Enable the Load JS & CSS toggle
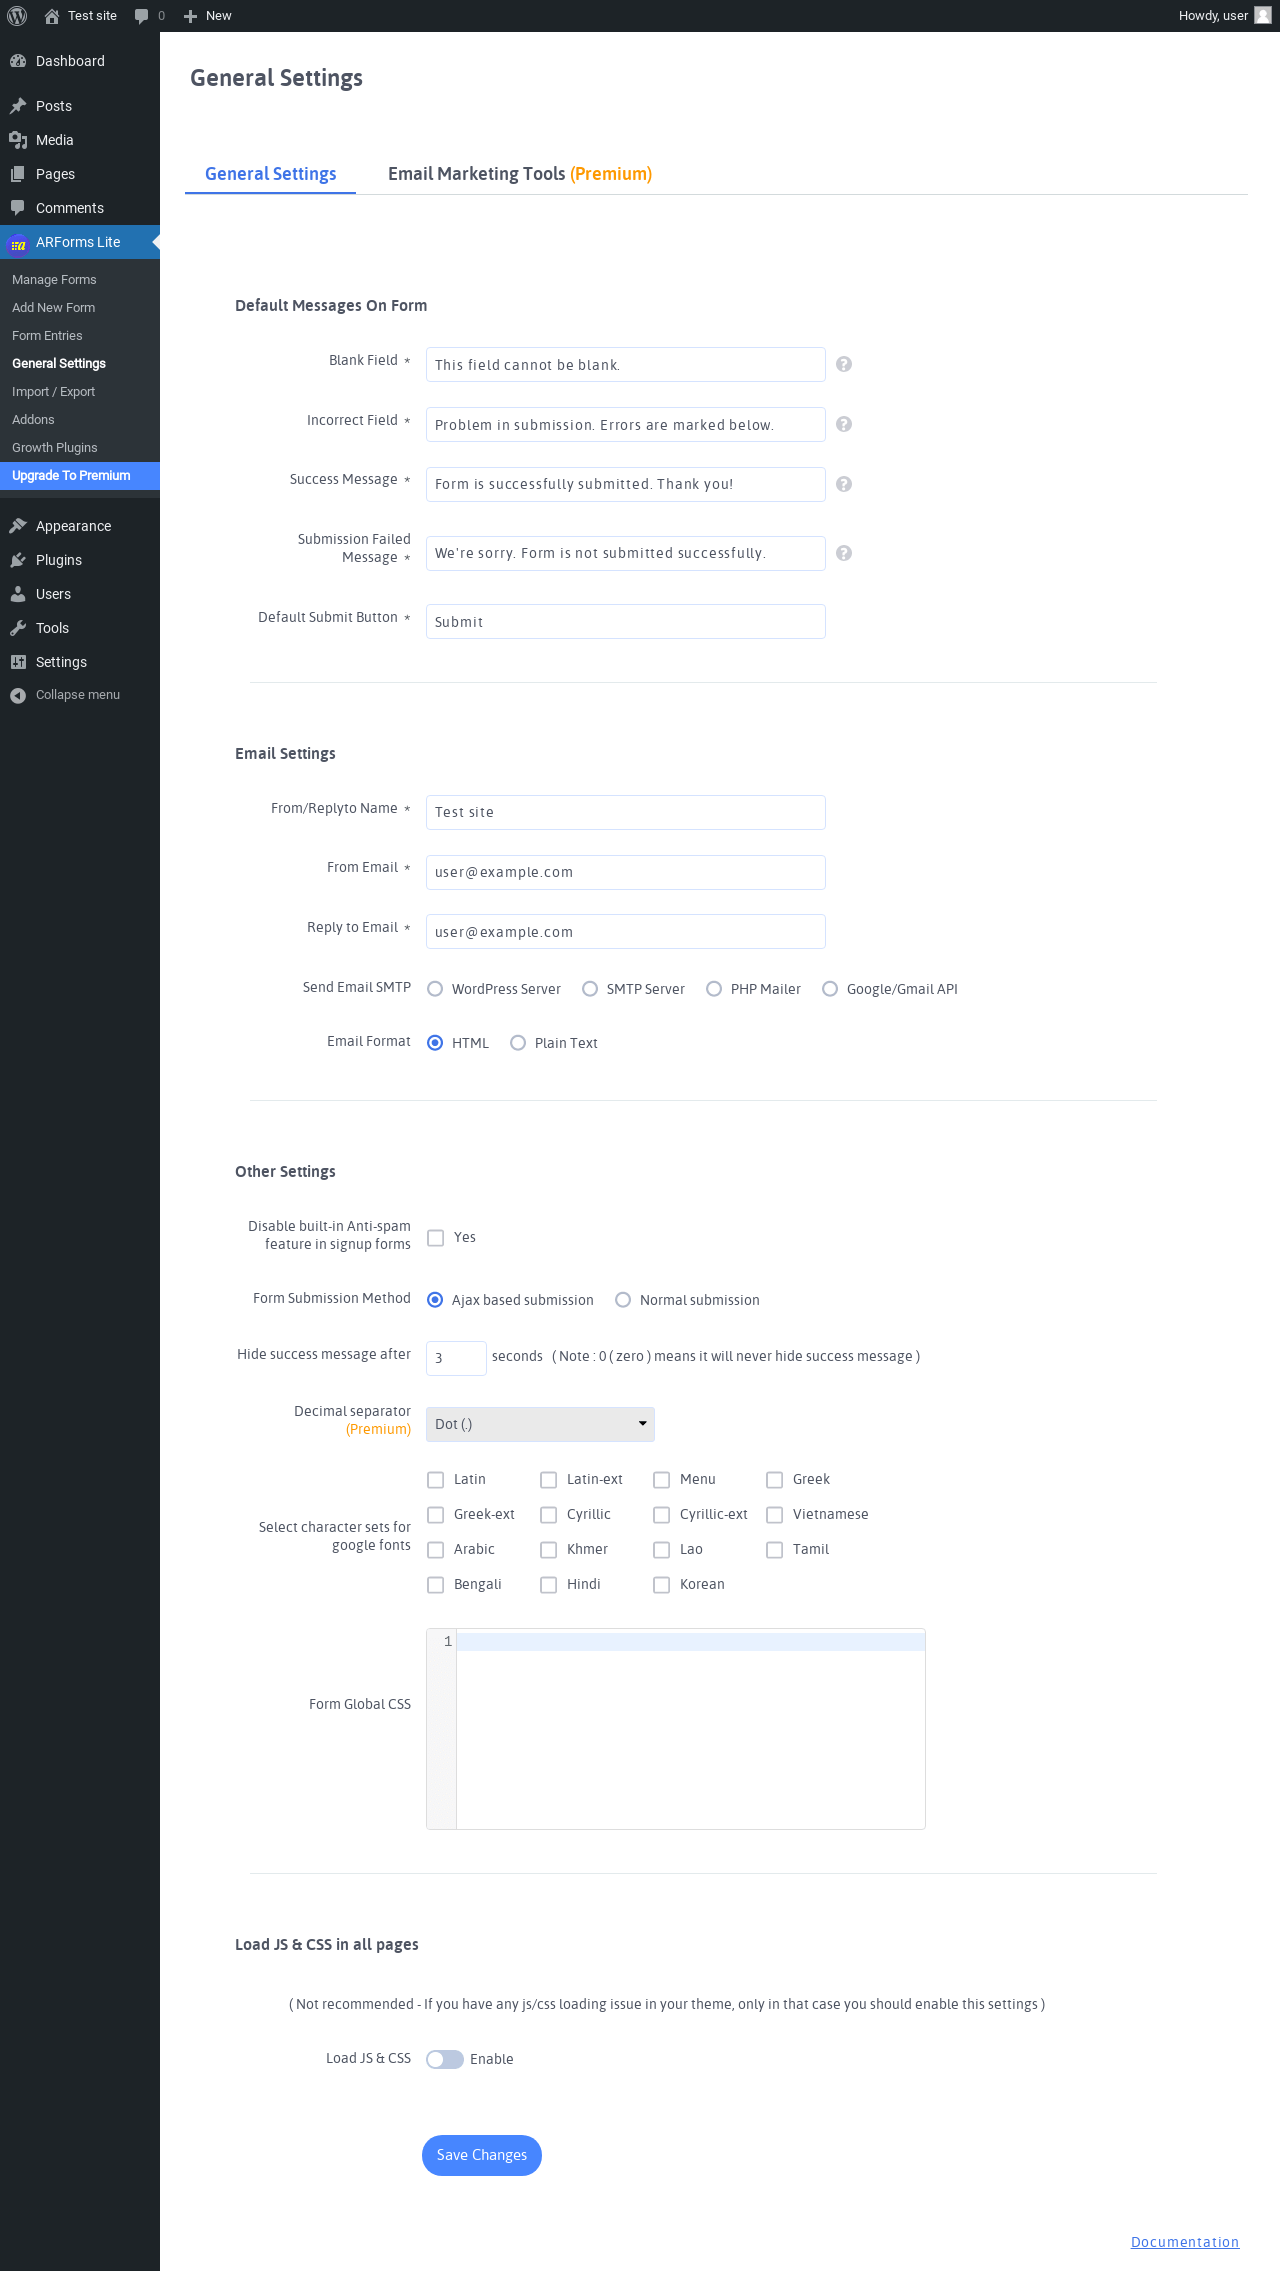This screenshot has height=2271, width=1280. 445,2059
